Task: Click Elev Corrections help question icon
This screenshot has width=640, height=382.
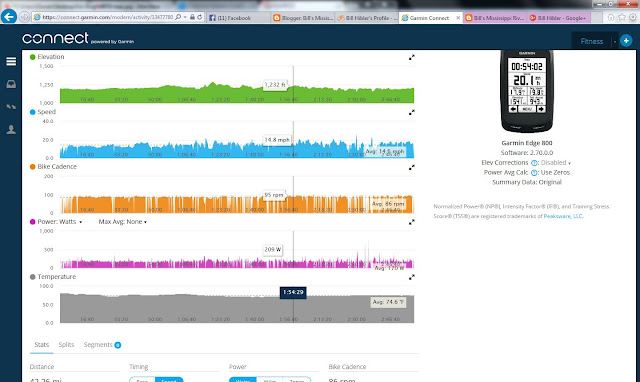Action: coord(534,163)
